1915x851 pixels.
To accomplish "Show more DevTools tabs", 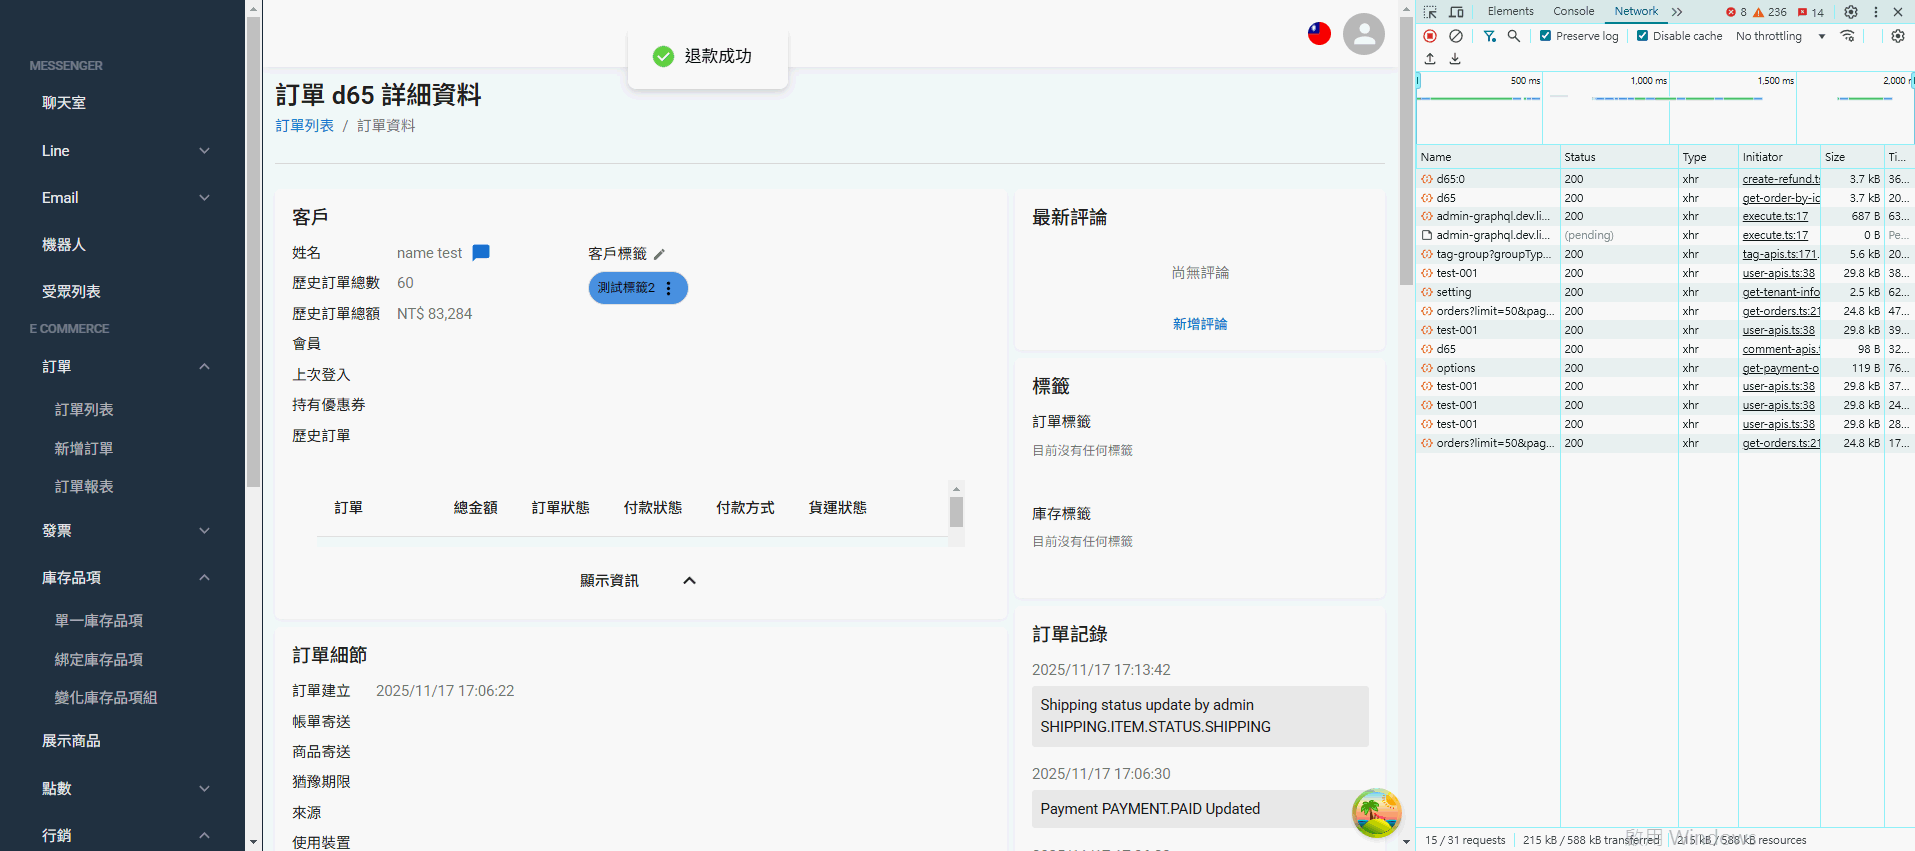I will (x=1677, y=12).
